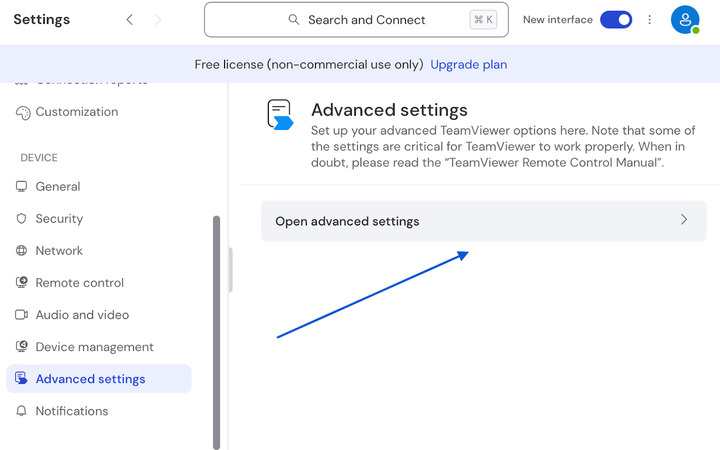The image size is (720, 450).
Task: Click the sidebar resize handle
Action: point(231,270)
